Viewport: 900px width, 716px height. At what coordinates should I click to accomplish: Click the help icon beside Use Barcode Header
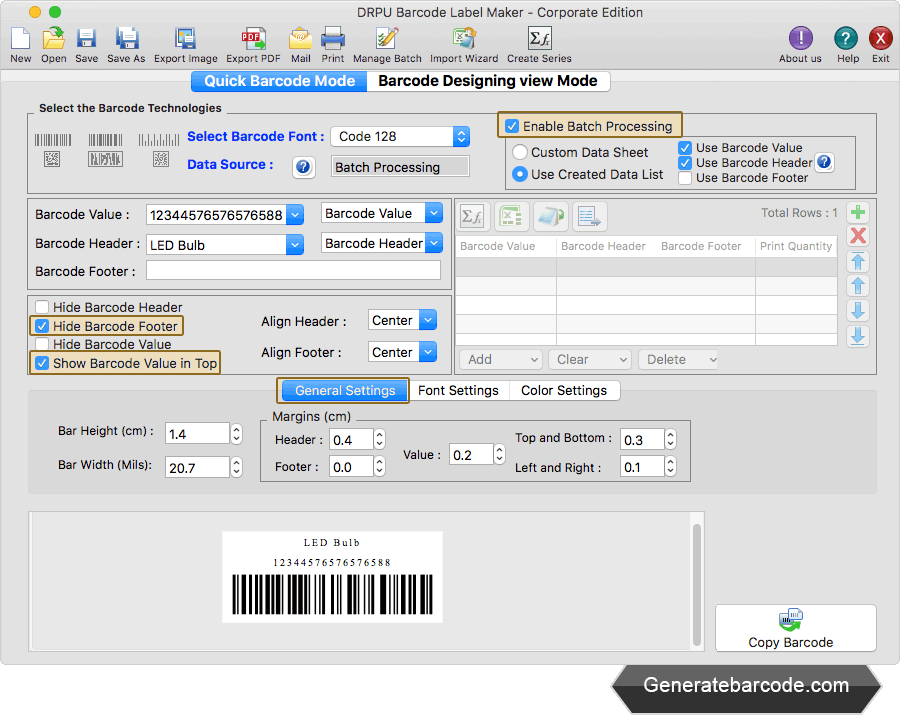click(824, 162)
